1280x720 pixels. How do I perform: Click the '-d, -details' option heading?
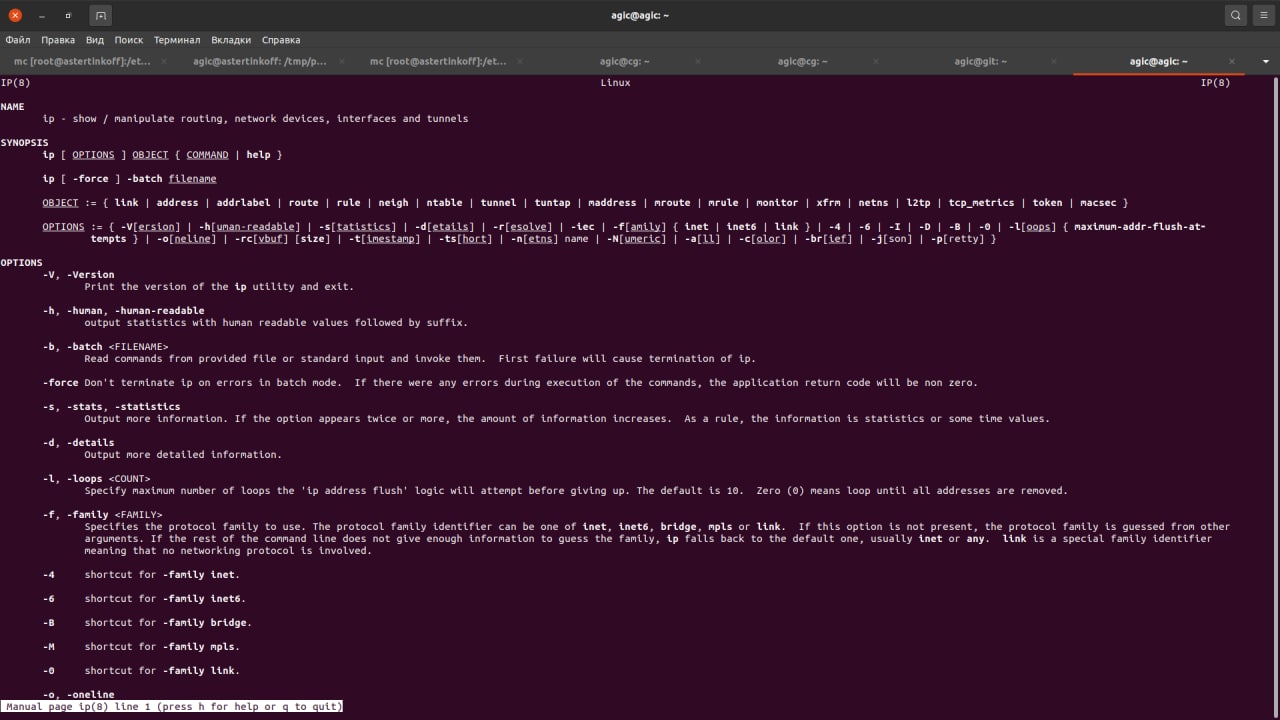pos(78,443)
